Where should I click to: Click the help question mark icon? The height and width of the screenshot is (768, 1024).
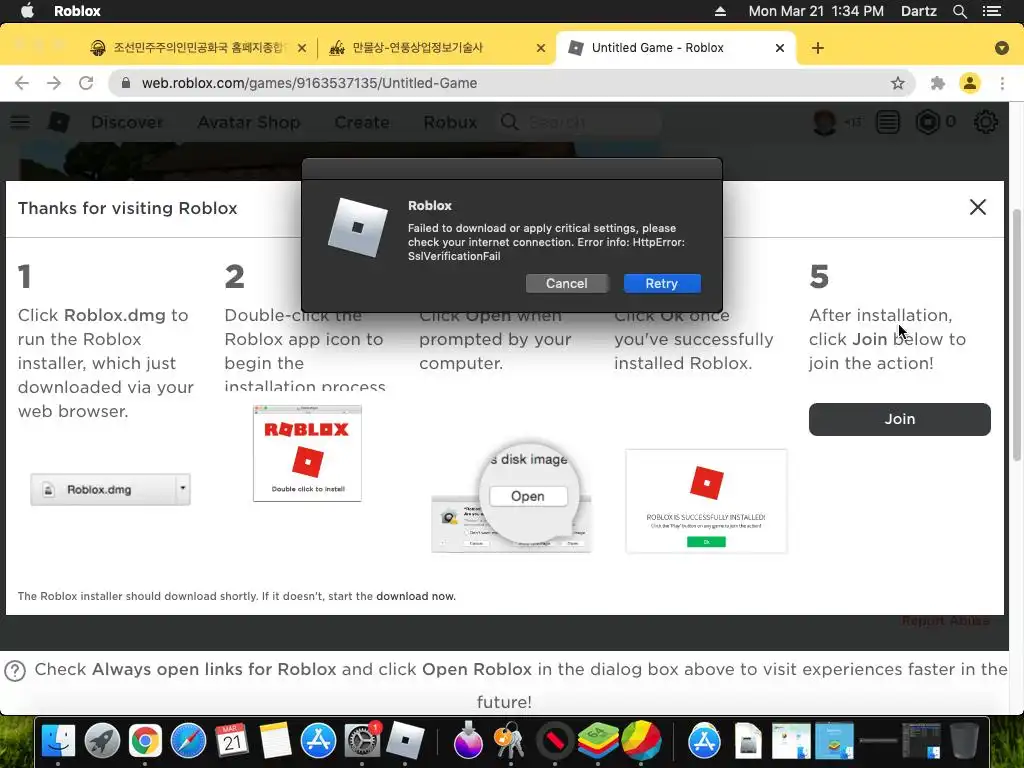(14, 671)
